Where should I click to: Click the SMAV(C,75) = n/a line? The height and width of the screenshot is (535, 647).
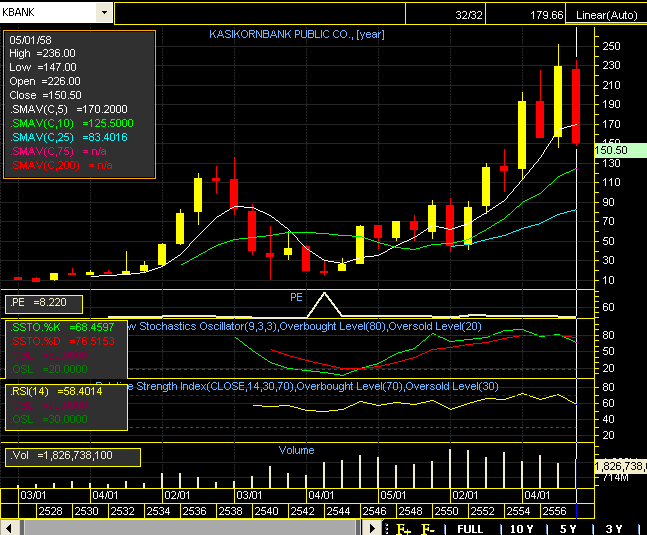[x=58, y=151]
